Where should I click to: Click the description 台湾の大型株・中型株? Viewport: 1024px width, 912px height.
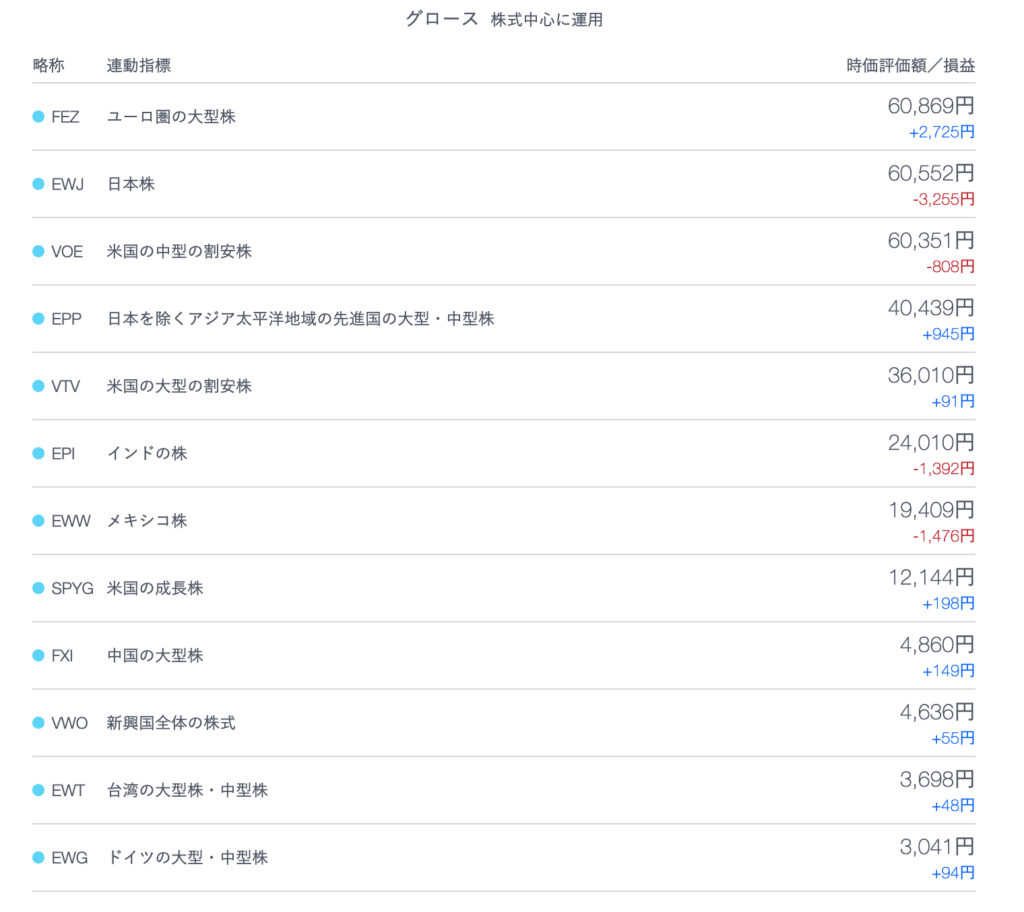click(187, 790)
